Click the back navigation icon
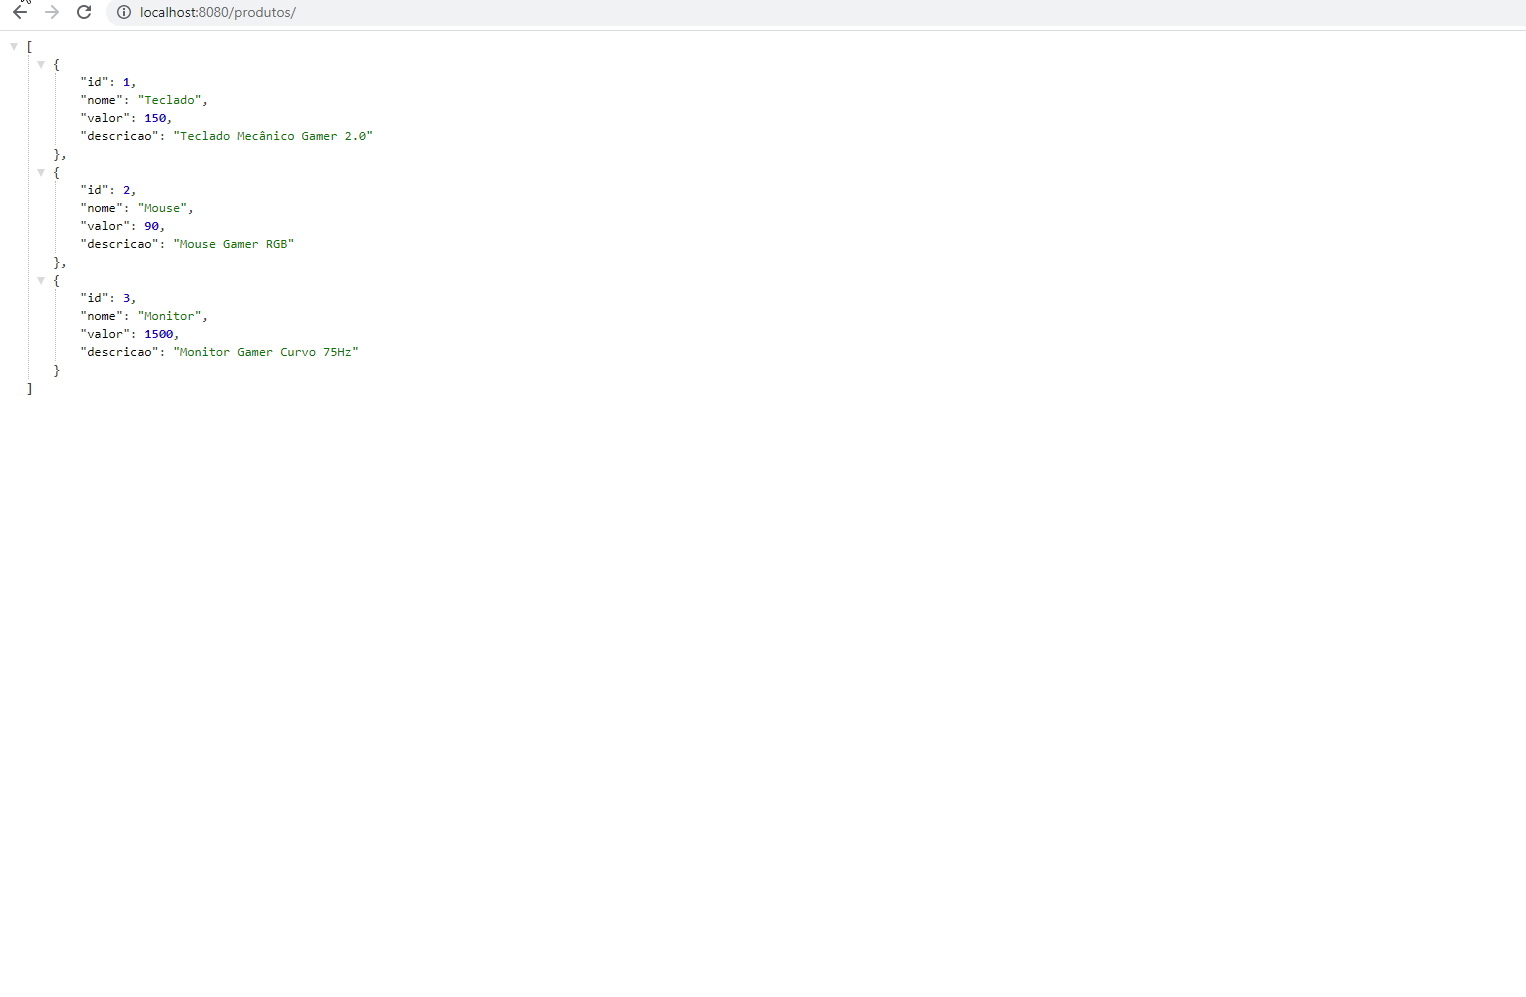This screenshot has height=997, width=1526. (x=20, y=13)
